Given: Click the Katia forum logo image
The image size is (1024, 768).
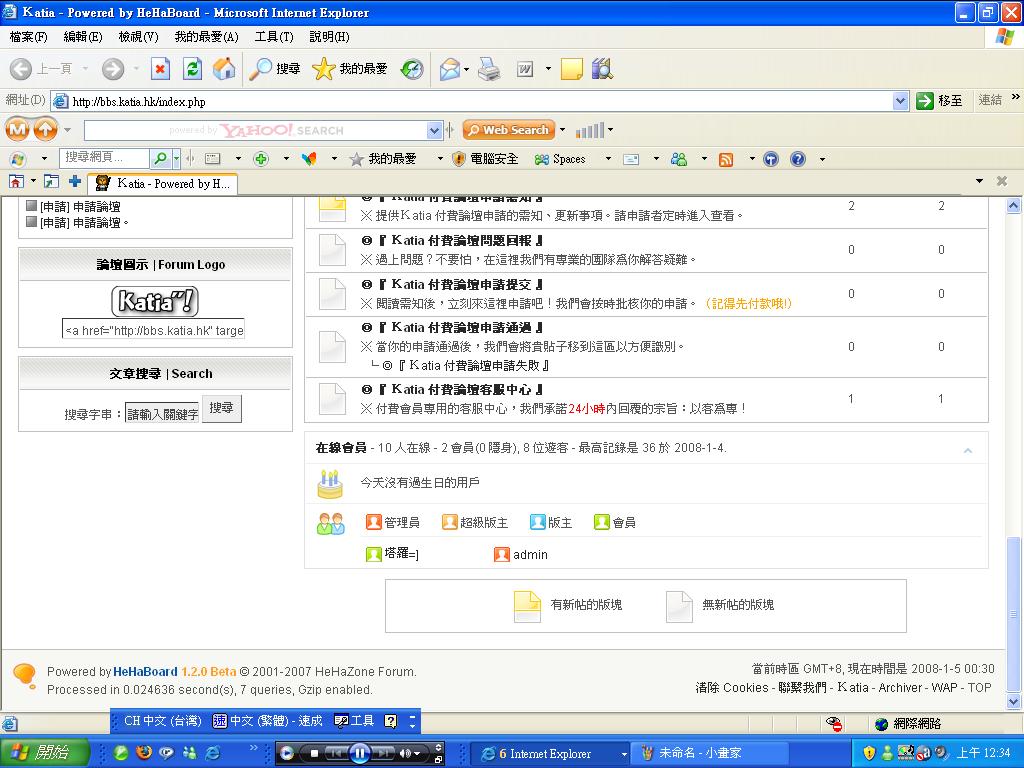Looking at the screenshot, I should (x=155, y=302).
